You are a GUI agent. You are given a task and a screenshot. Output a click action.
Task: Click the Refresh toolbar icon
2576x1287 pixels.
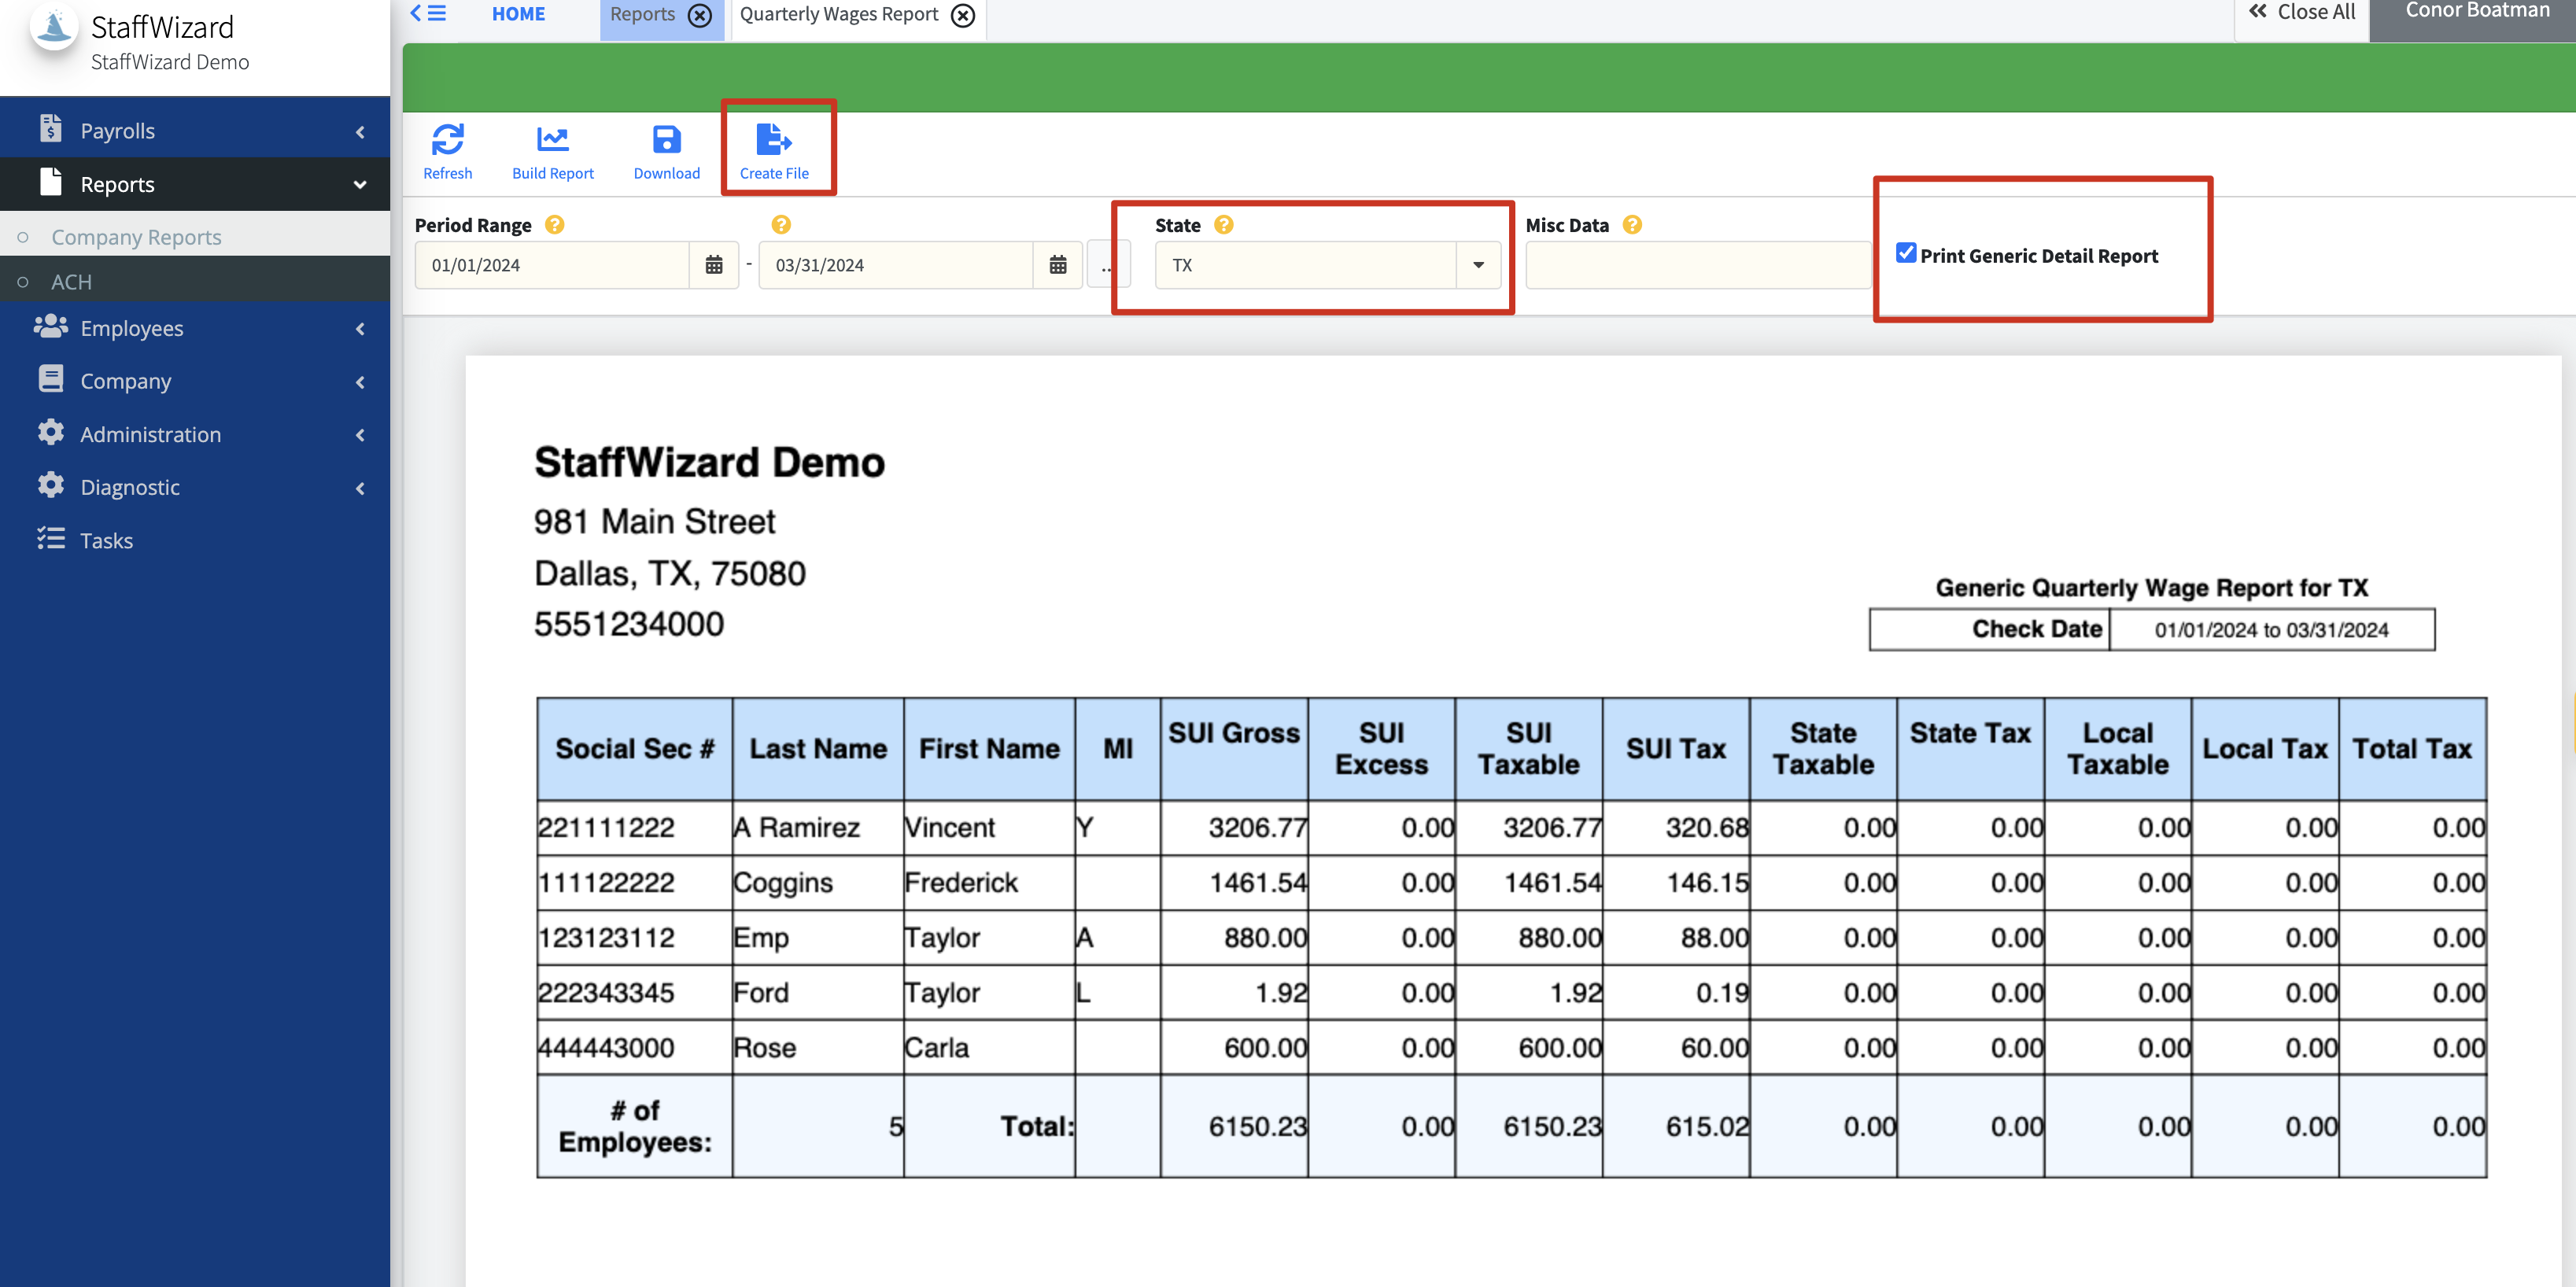click(447, 140)
